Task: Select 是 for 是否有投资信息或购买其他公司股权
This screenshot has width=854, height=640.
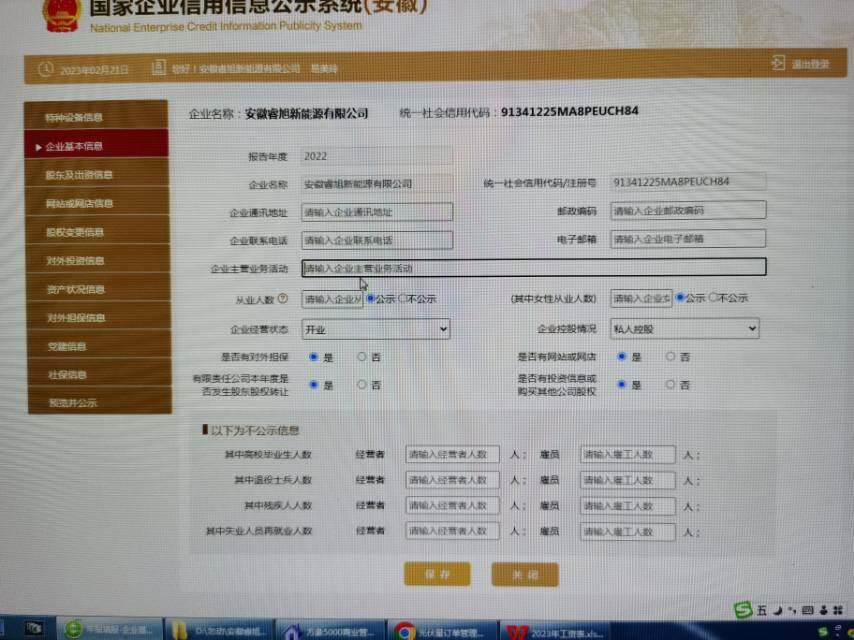Action: click(x=621, y=385)
